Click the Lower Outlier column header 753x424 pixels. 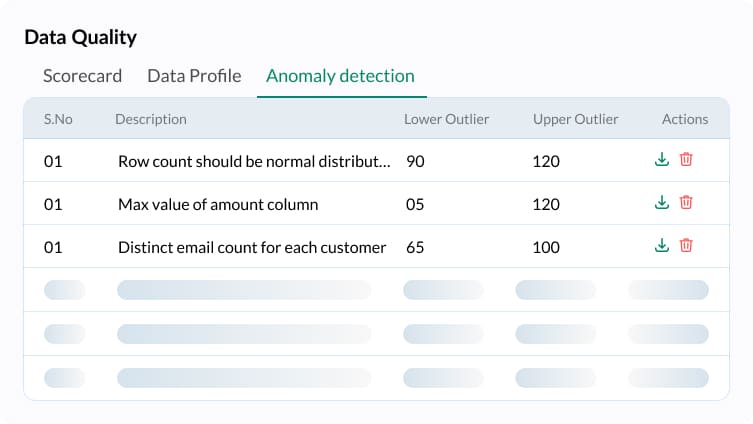point(446,119)
